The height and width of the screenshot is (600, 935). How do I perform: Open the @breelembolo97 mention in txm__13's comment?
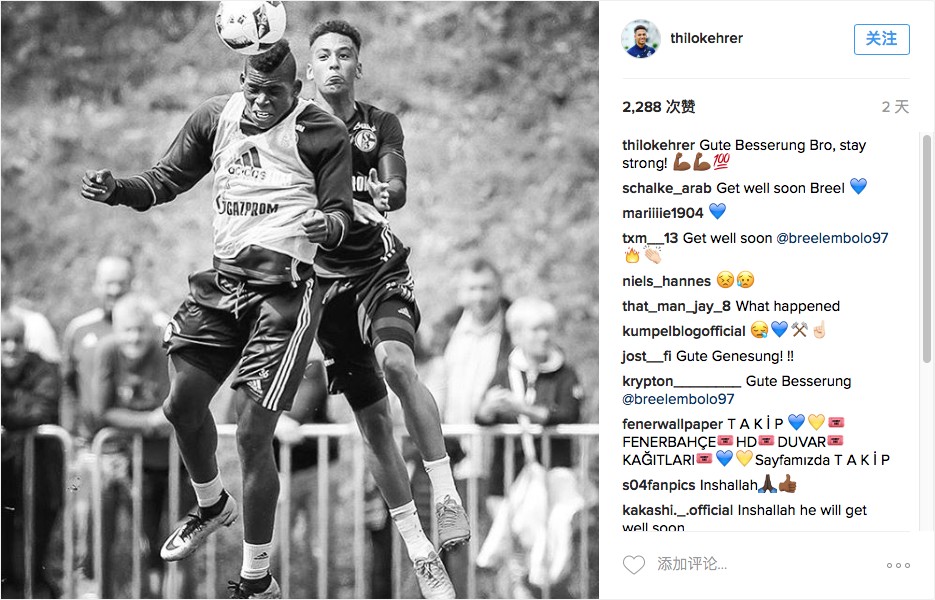coord(832,238)
